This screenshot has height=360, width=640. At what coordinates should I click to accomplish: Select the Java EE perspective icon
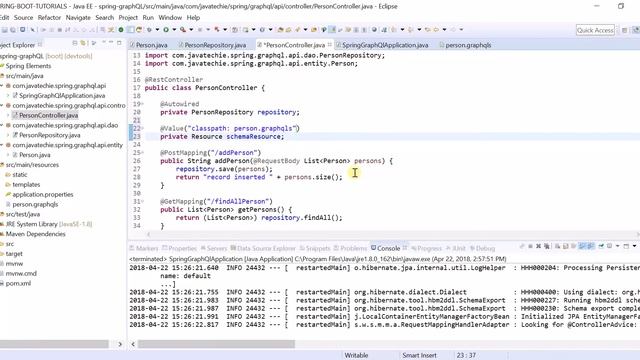click(x=636, y=30)
